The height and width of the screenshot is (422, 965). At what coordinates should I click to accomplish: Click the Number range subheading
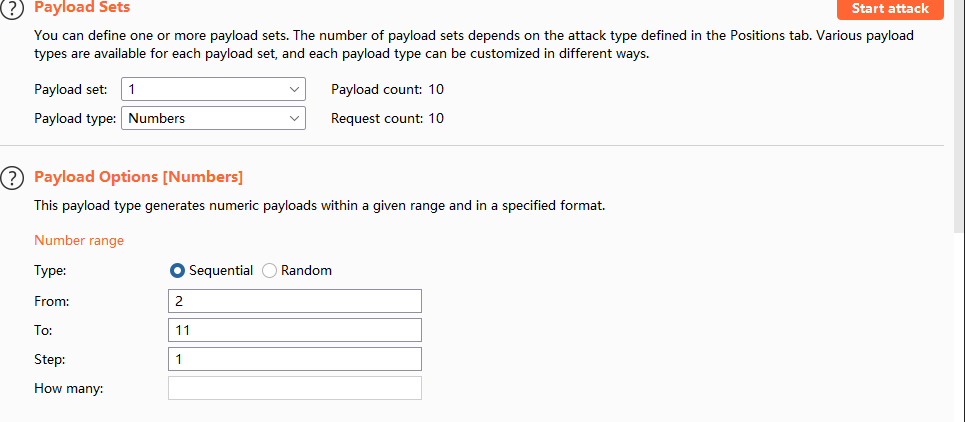click(x=79, y=240)
